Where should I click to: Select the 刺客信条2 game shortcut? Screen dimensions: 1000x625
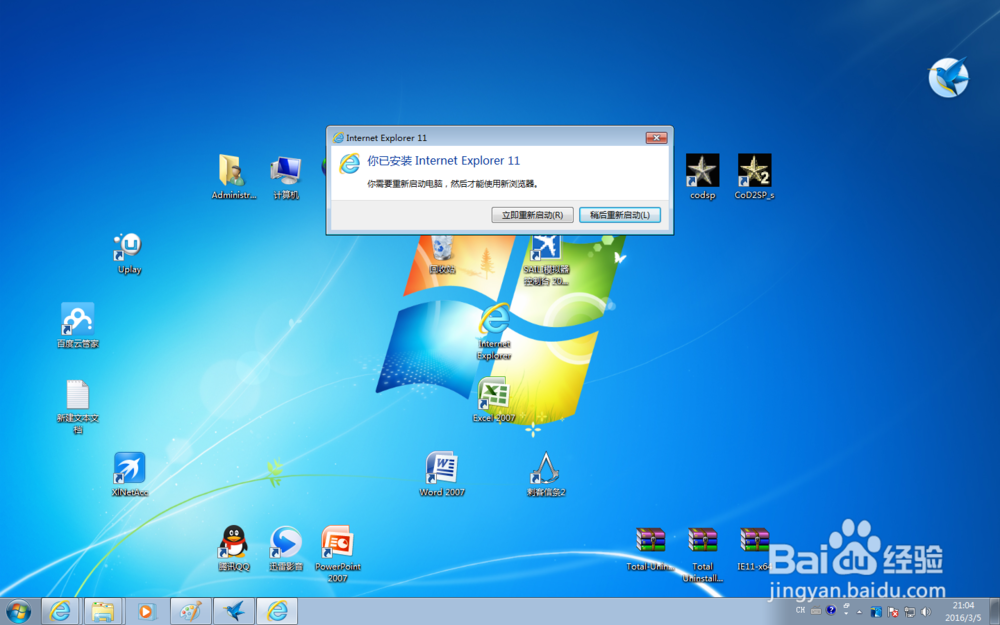coord(546,474)
